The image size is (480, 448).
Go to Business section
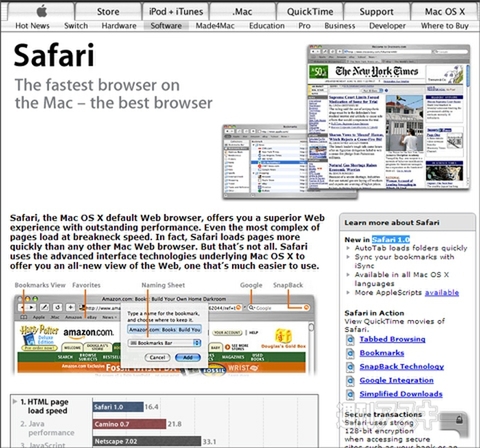click(340, 26)
